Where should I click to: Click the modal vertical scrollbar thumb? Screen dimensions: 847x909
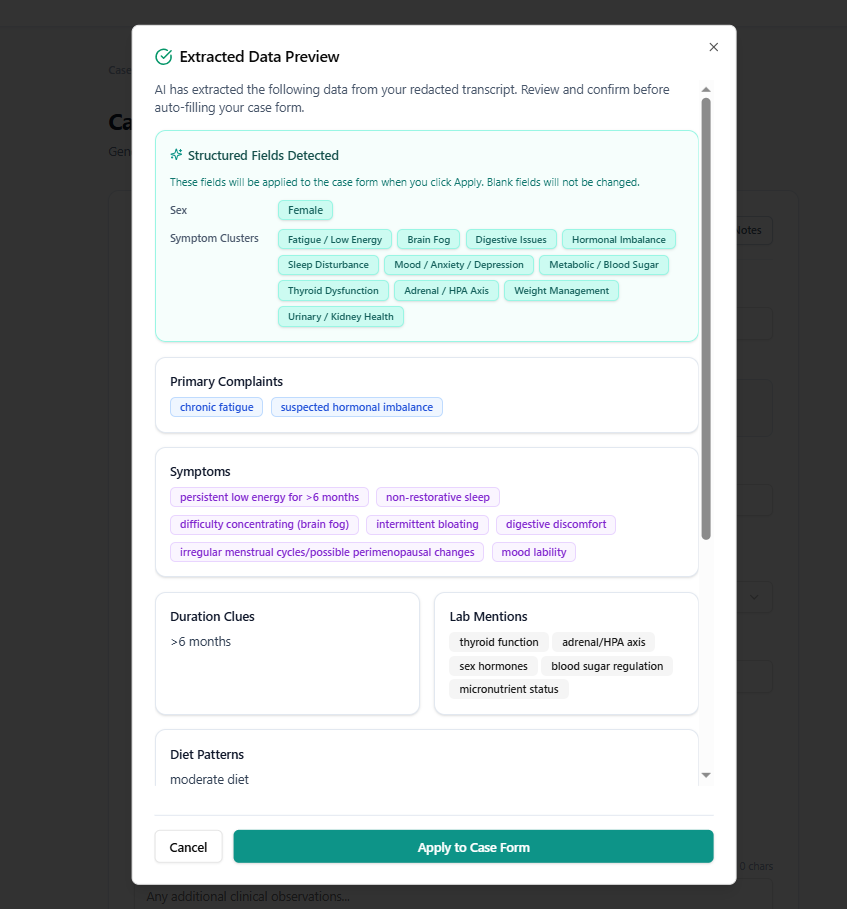pos(706,319)
